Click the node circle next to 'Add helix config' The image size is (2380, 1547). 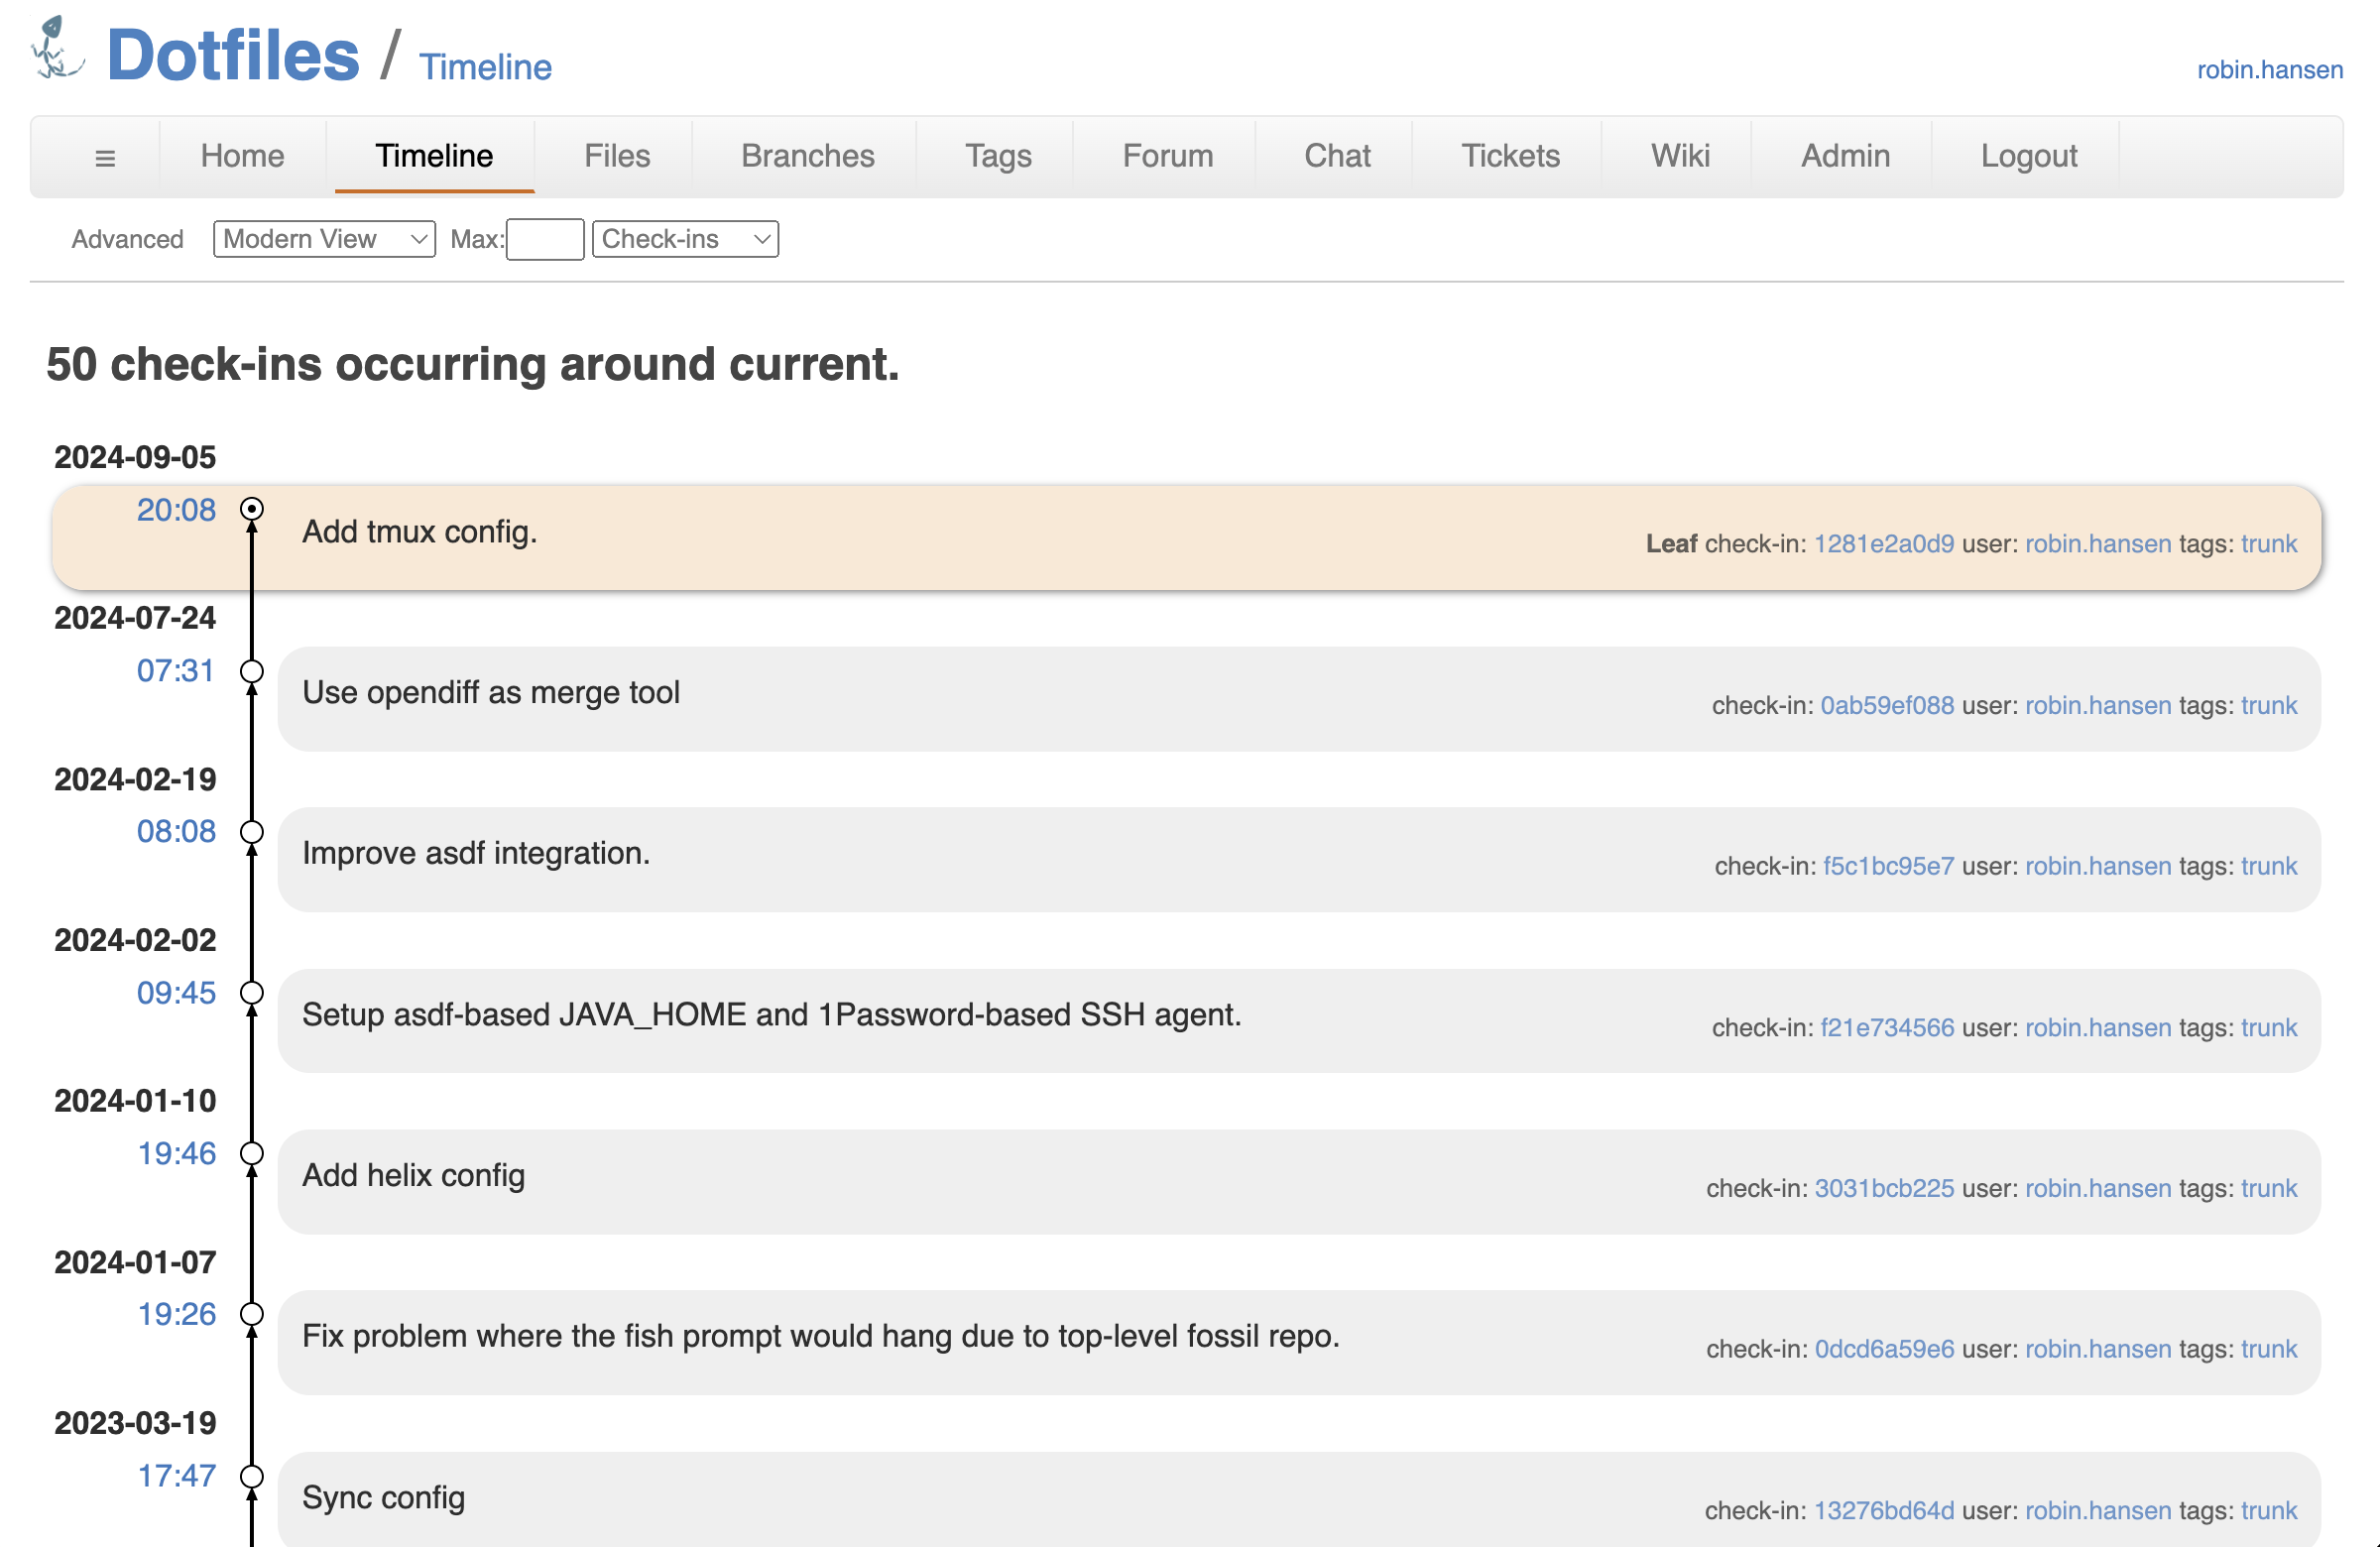[251, 1152]
